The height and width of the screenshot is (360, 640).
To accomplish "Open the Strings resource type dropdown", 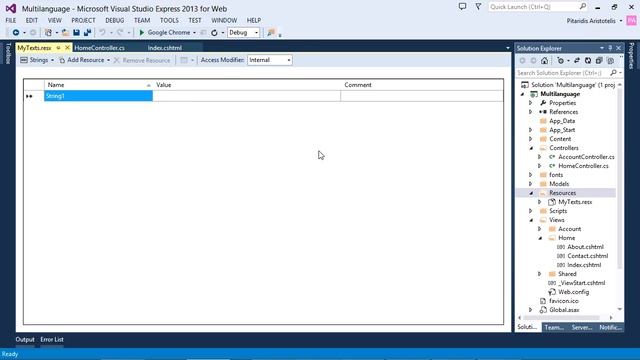I will (x=38, y=60).
